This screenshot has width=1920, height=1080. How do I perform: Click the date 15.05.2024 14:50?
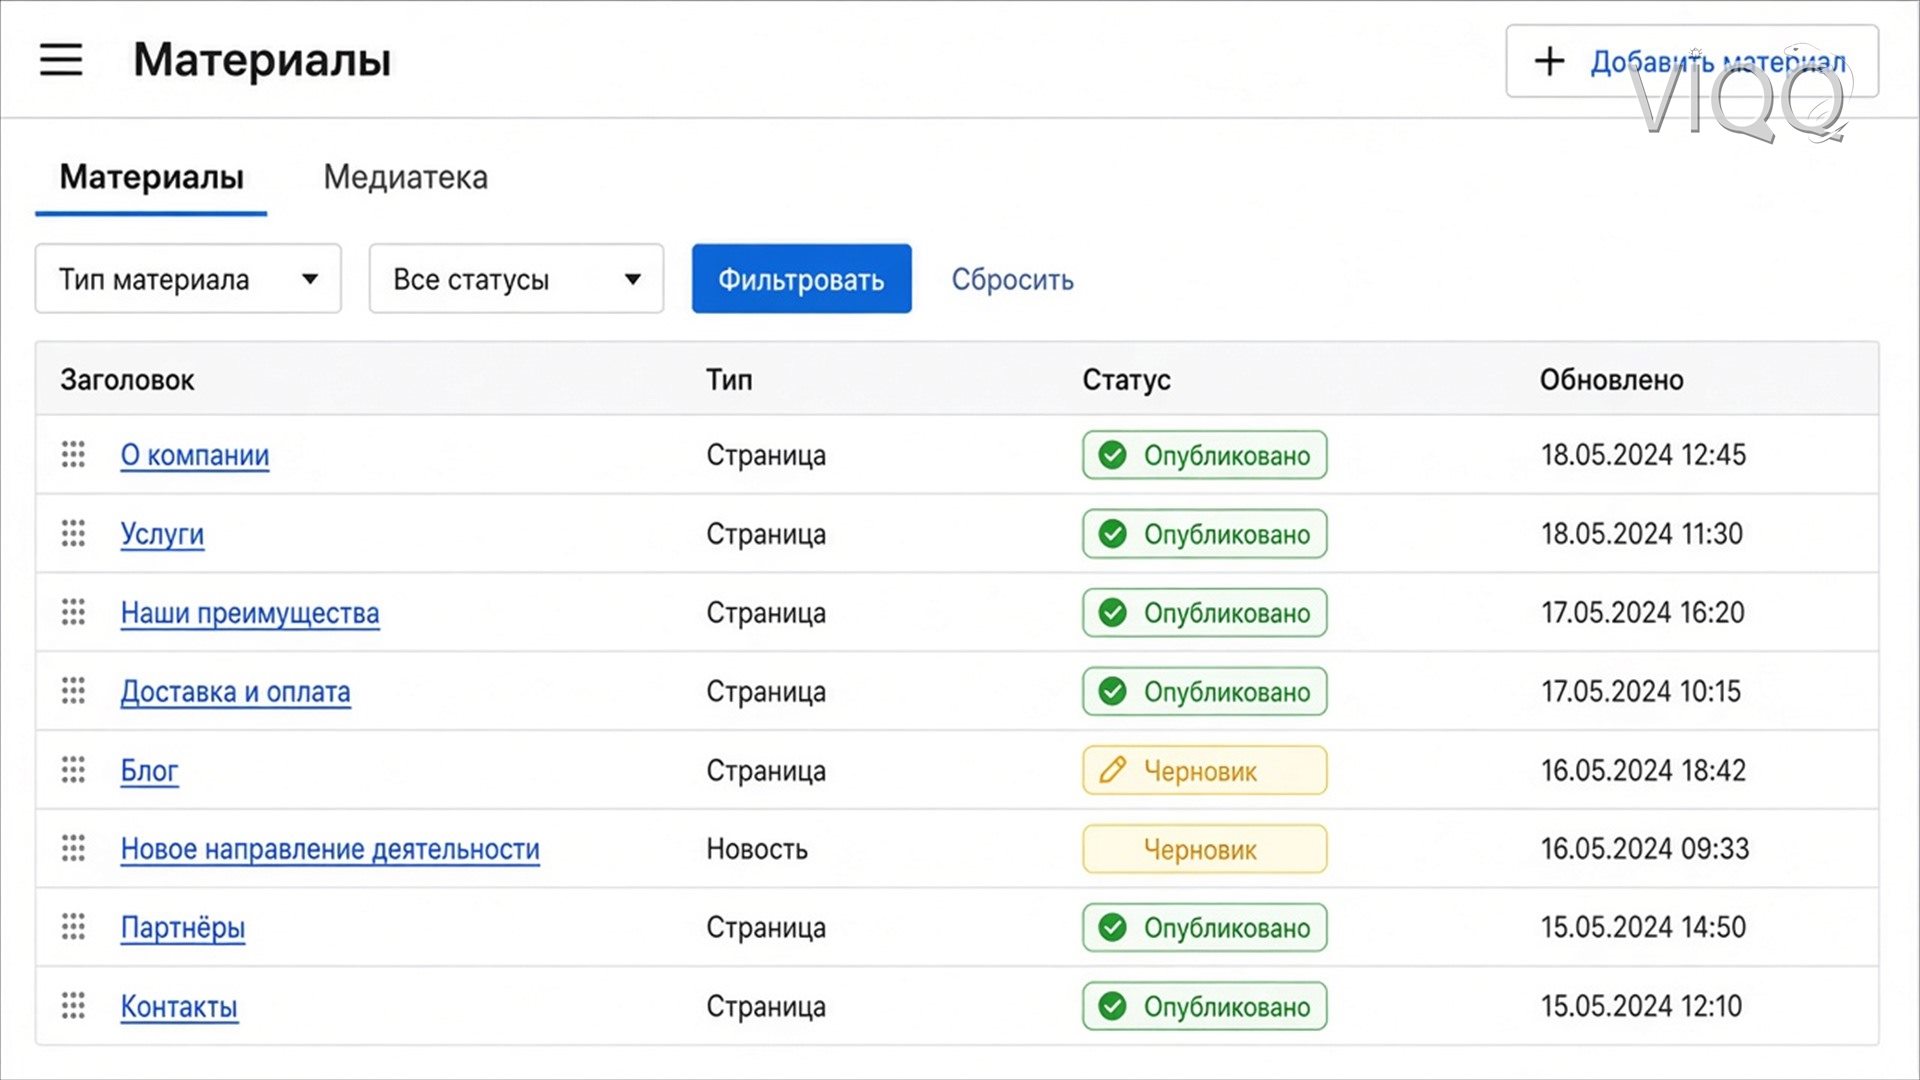click(1643, 928)
